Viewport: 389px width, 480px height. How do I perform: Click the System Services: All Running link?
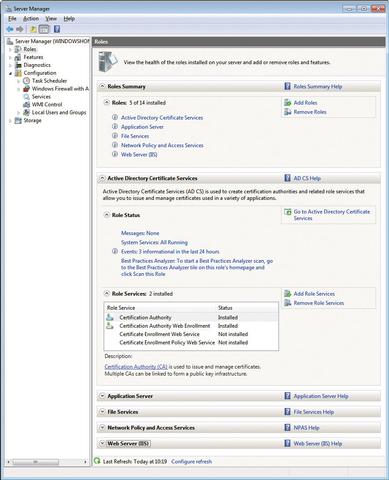click(x=154, y=242)
